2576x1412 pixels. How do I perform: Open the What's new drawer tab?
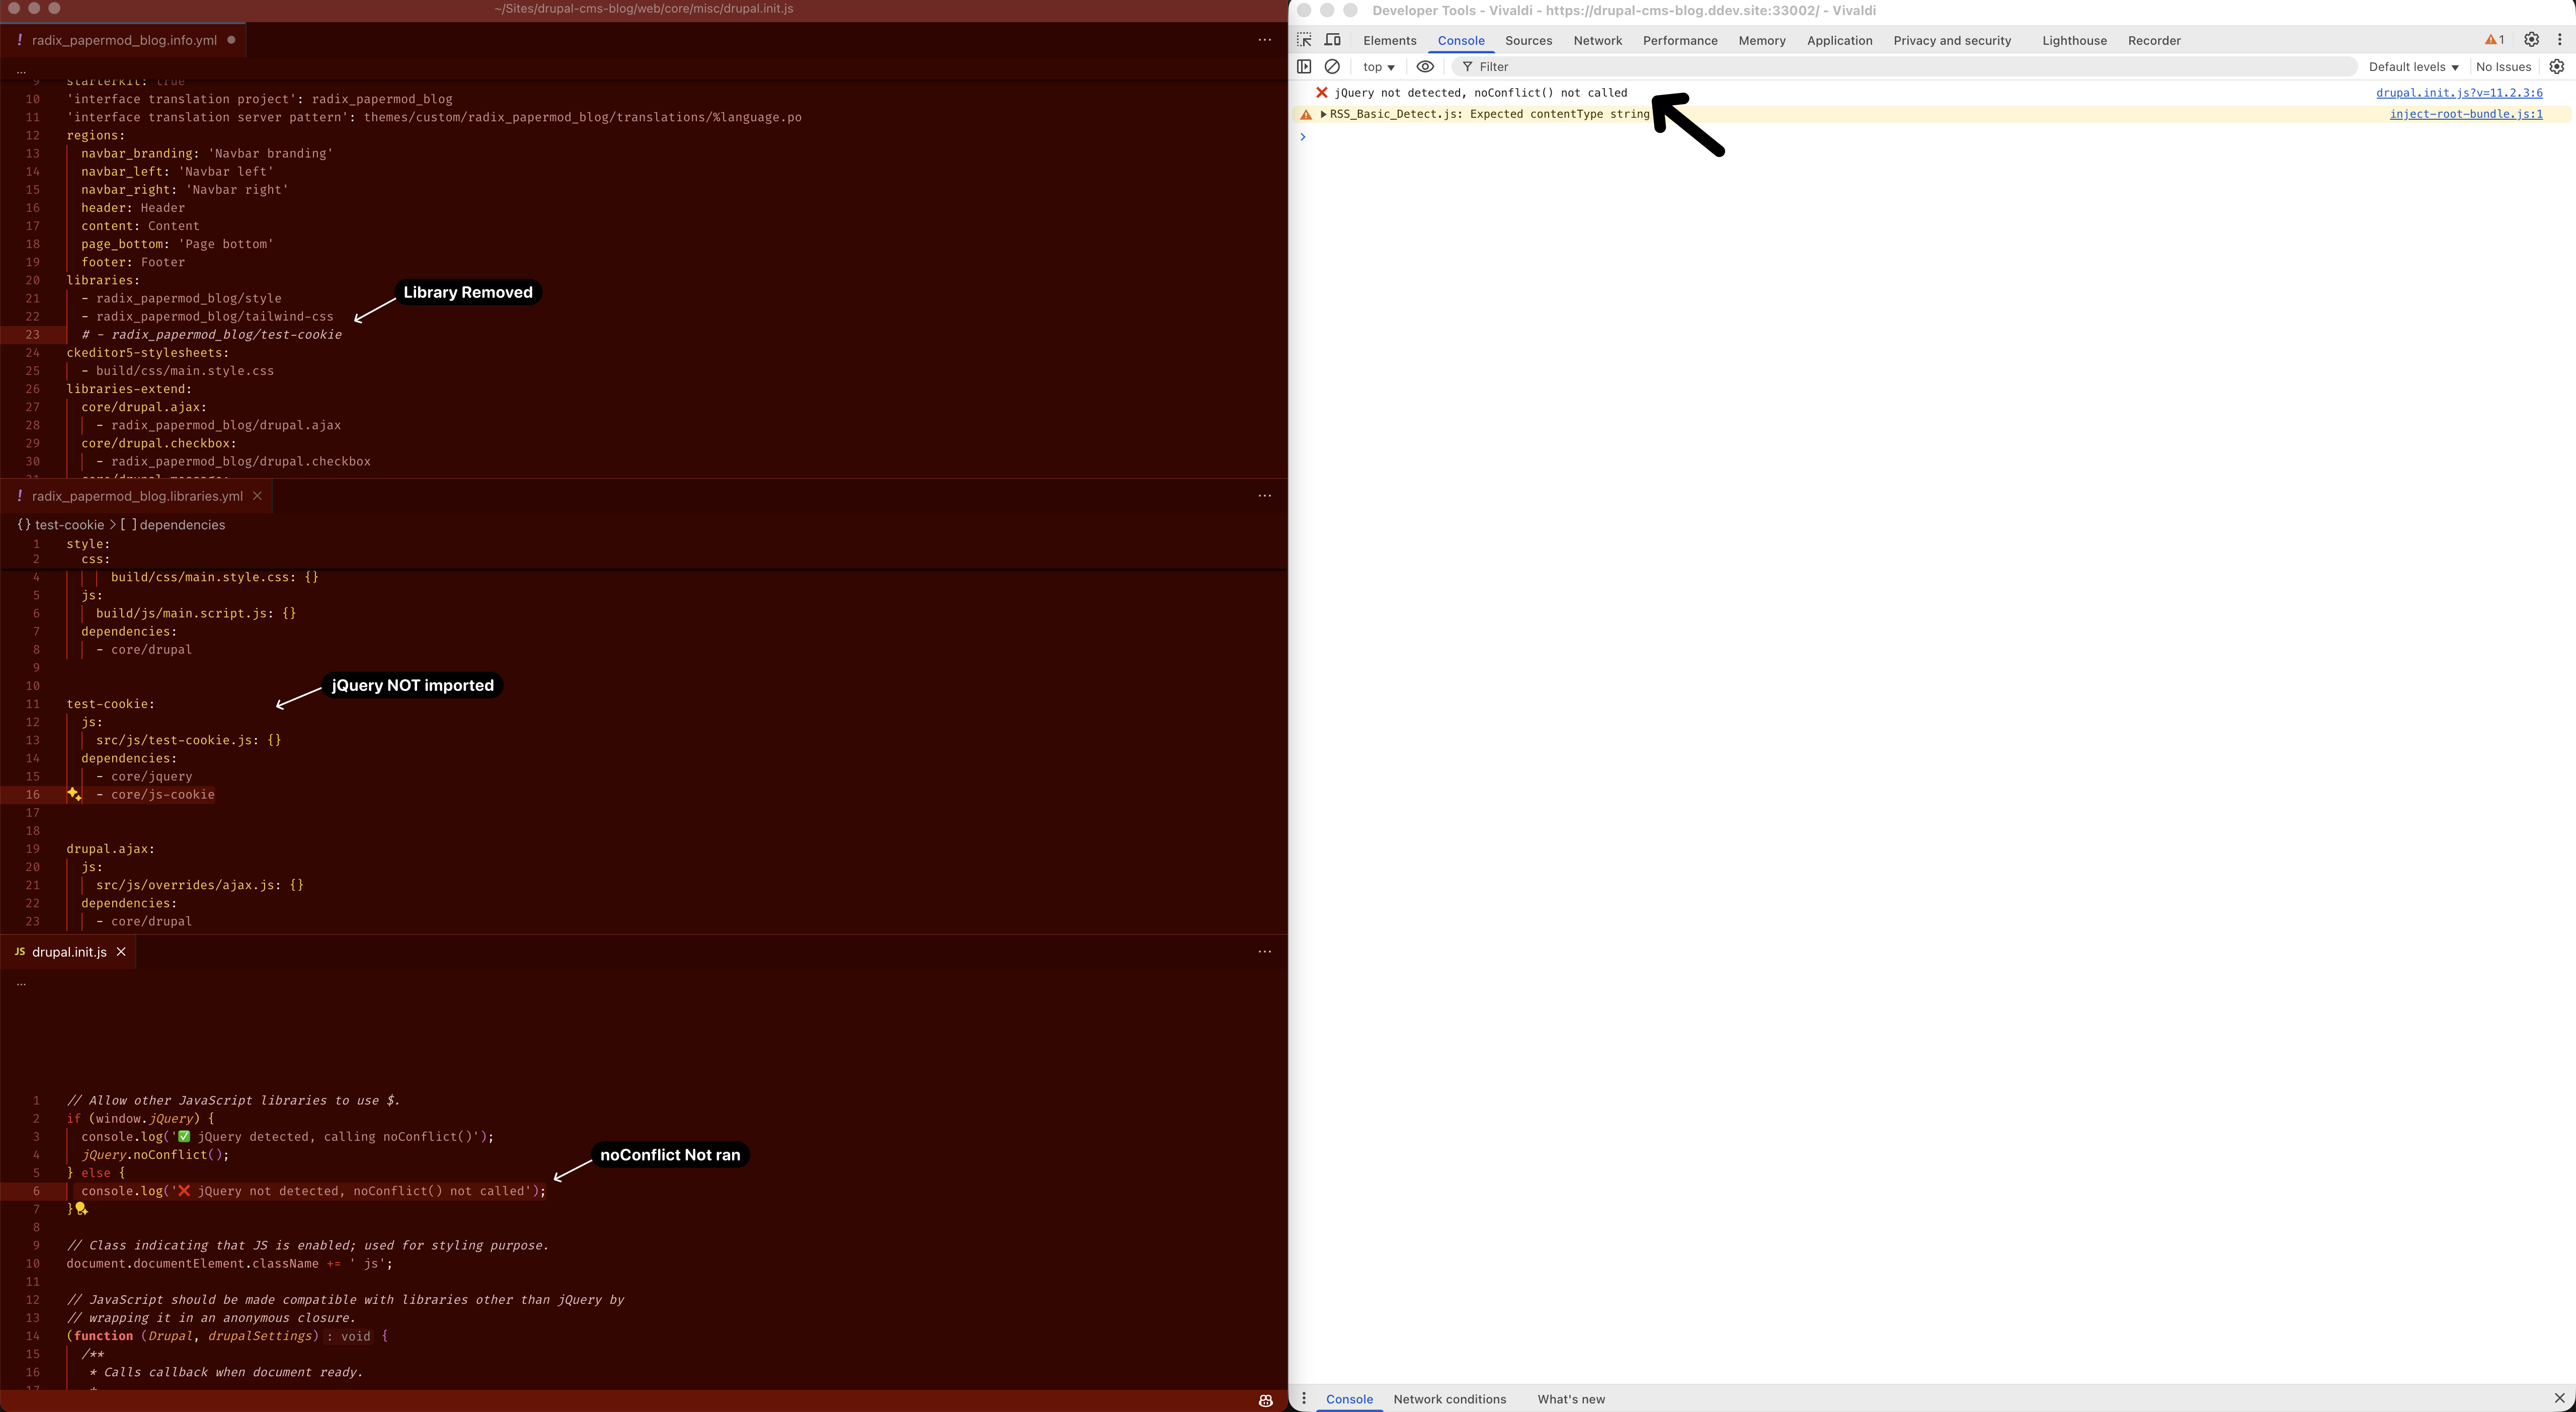(x=1570, y=1399)
